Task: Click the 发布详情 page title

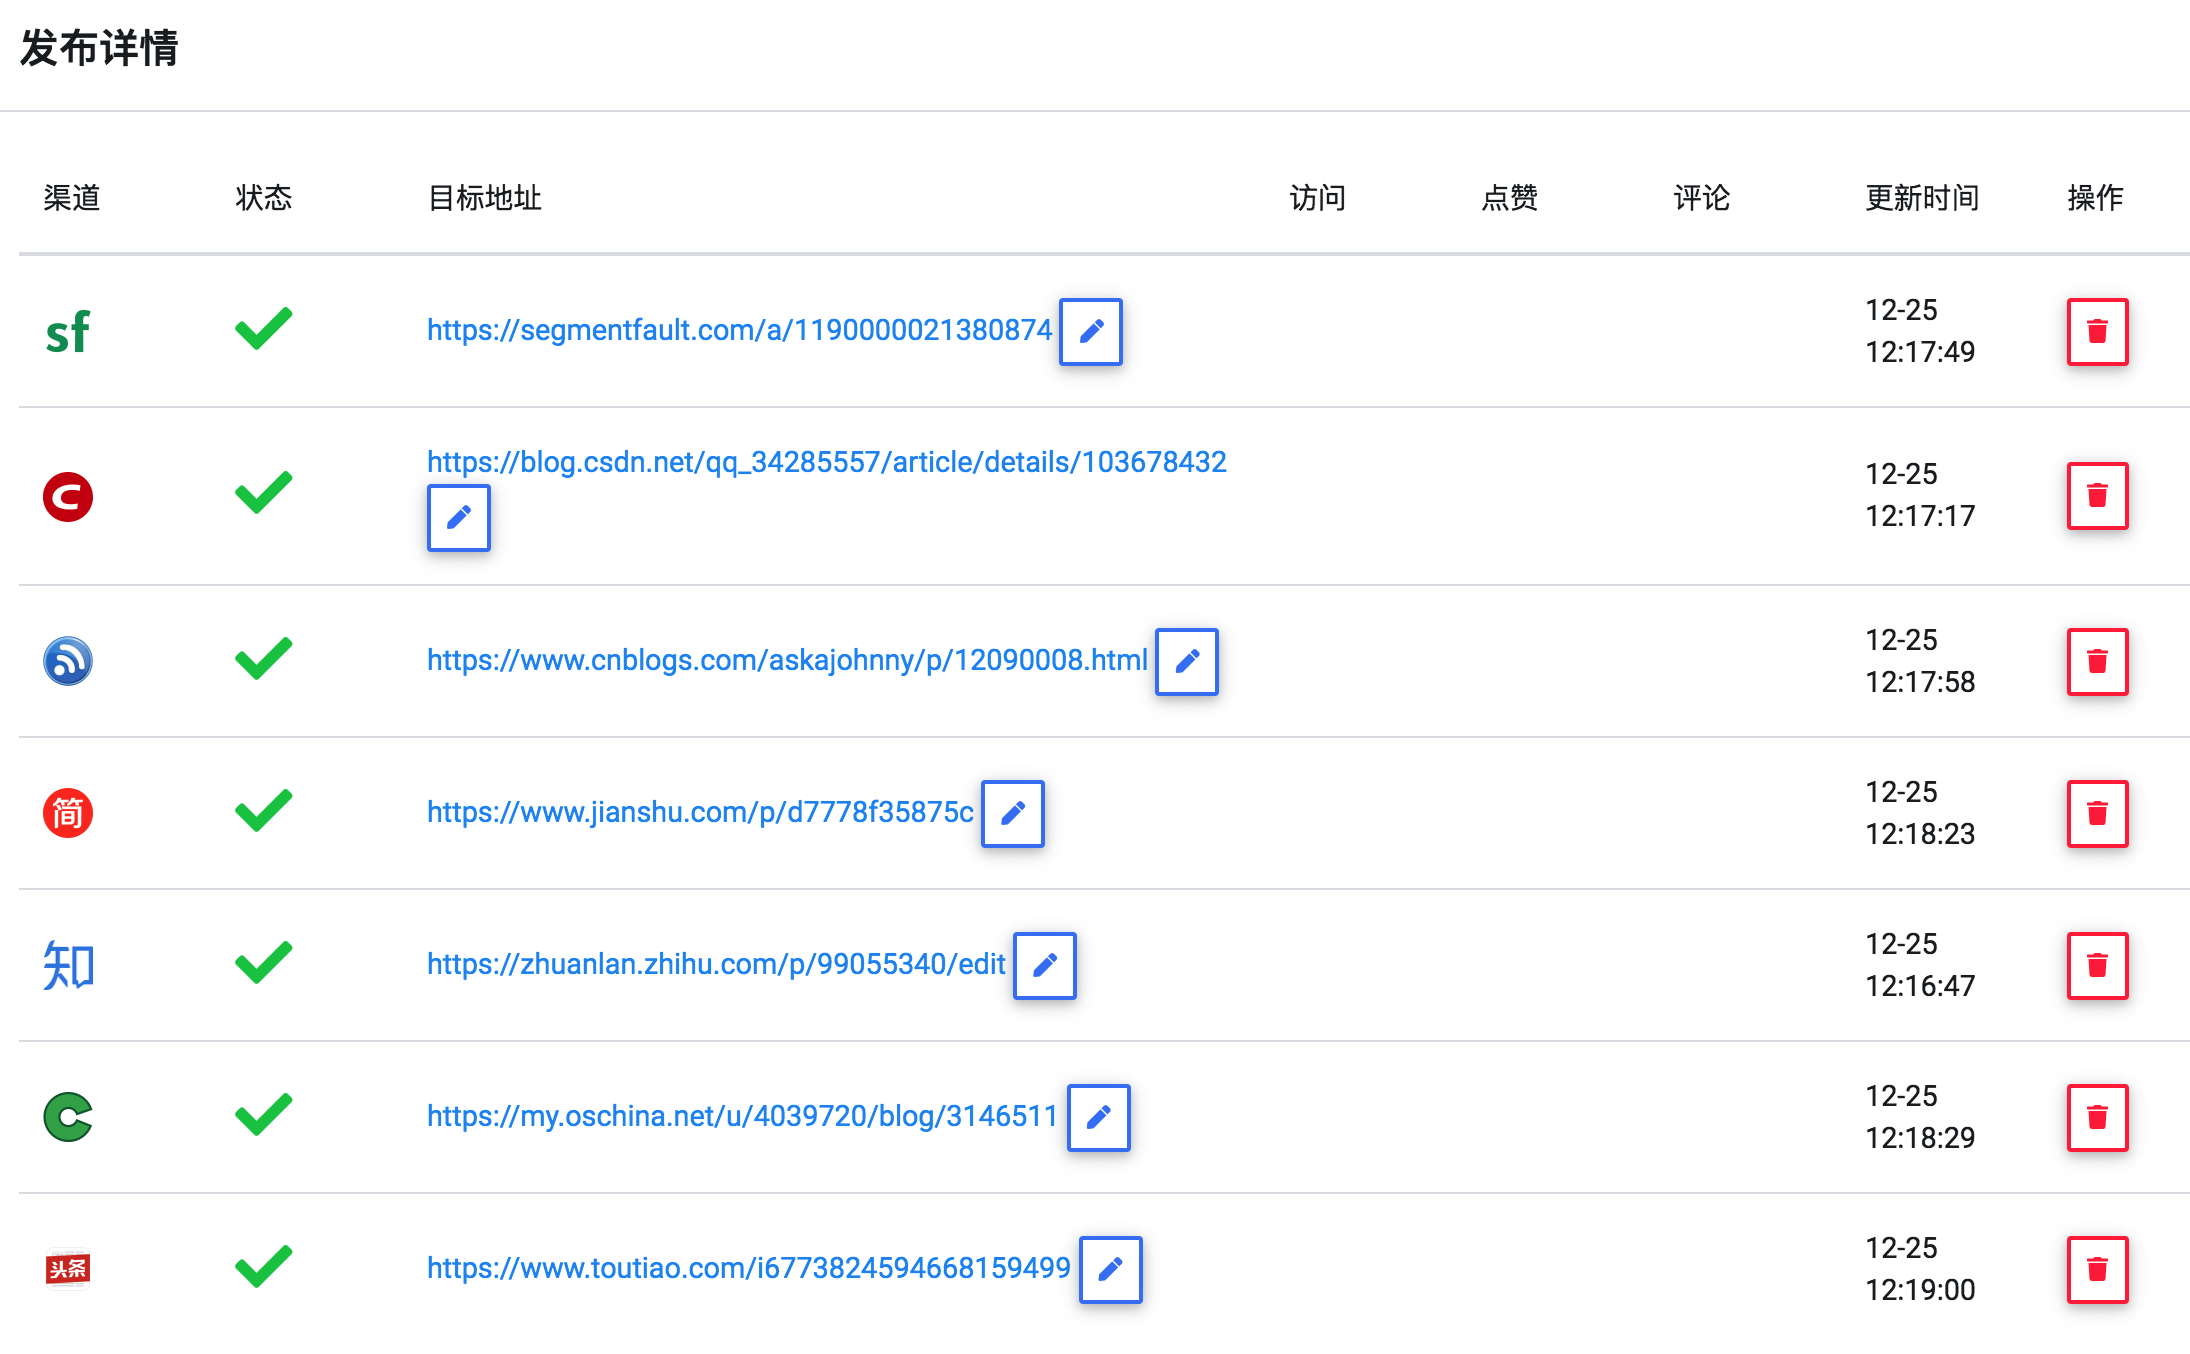Action: 97,49
